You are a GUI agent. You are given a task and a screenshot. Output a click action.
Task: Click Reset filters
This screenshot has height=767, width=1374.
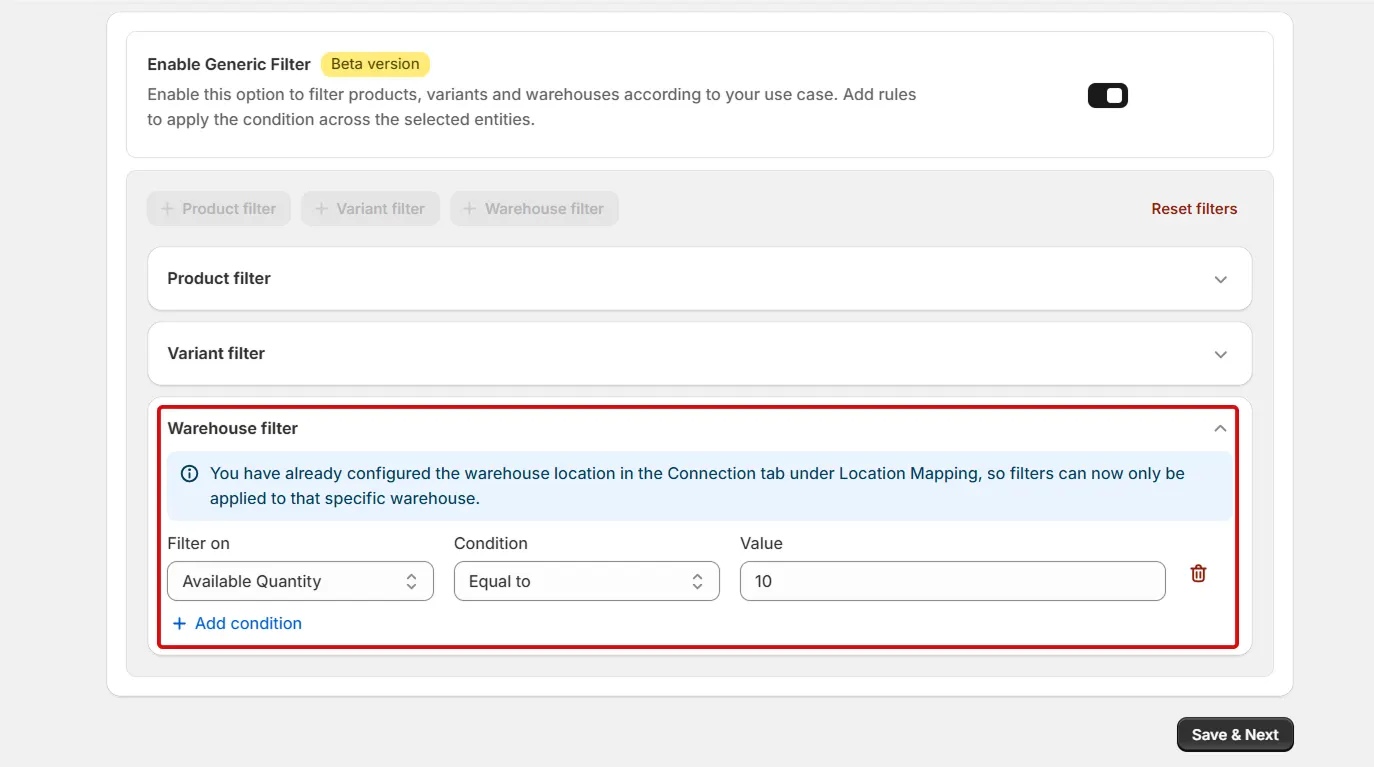coord(1194,209)
